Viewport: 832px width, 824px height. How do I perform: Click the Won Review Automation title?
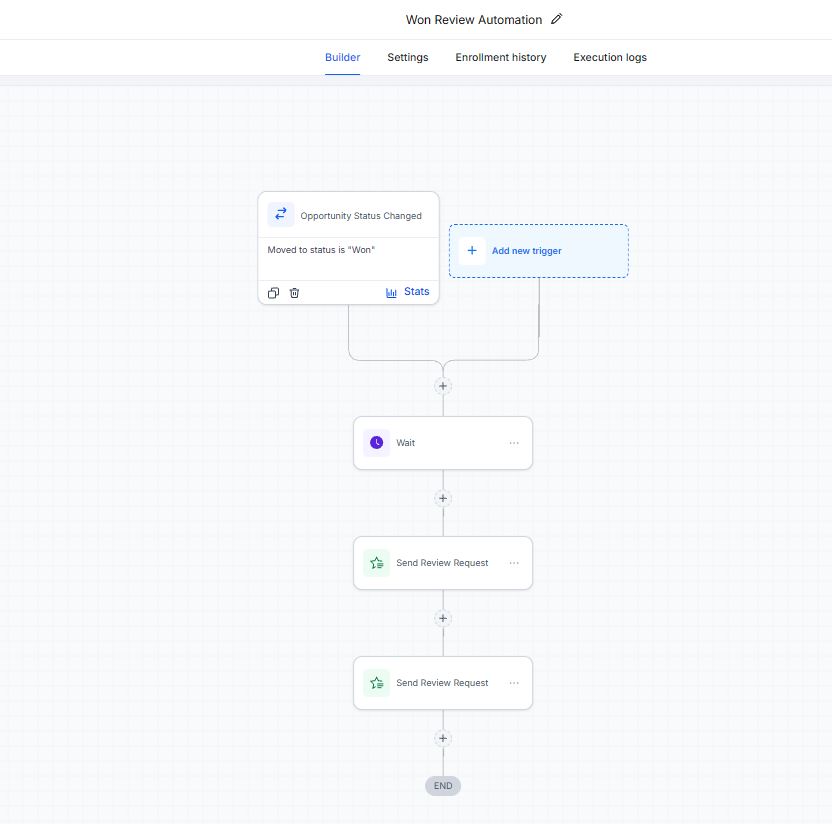[474, 20]
